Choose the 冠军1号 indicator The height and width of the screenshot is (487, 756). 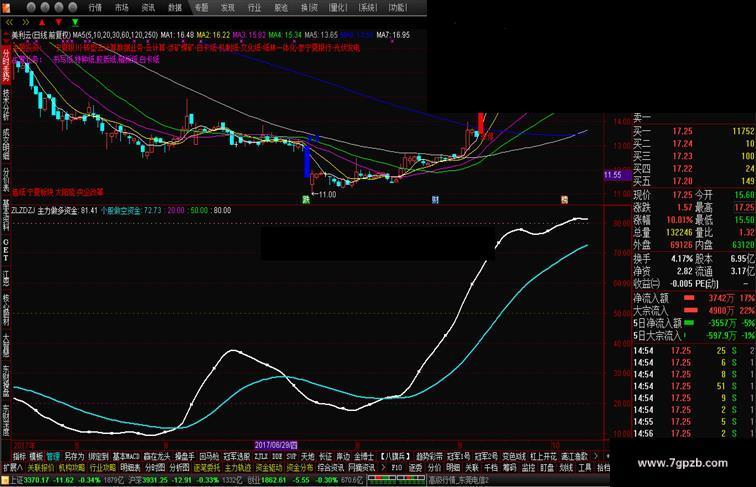tap(458, 456)
